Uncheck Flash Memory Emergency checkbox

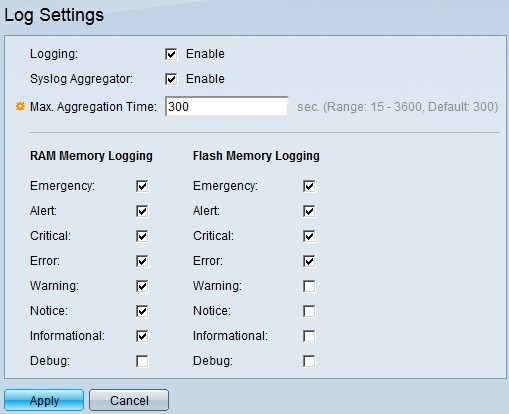pyautogui.click(x=309, y=186)
